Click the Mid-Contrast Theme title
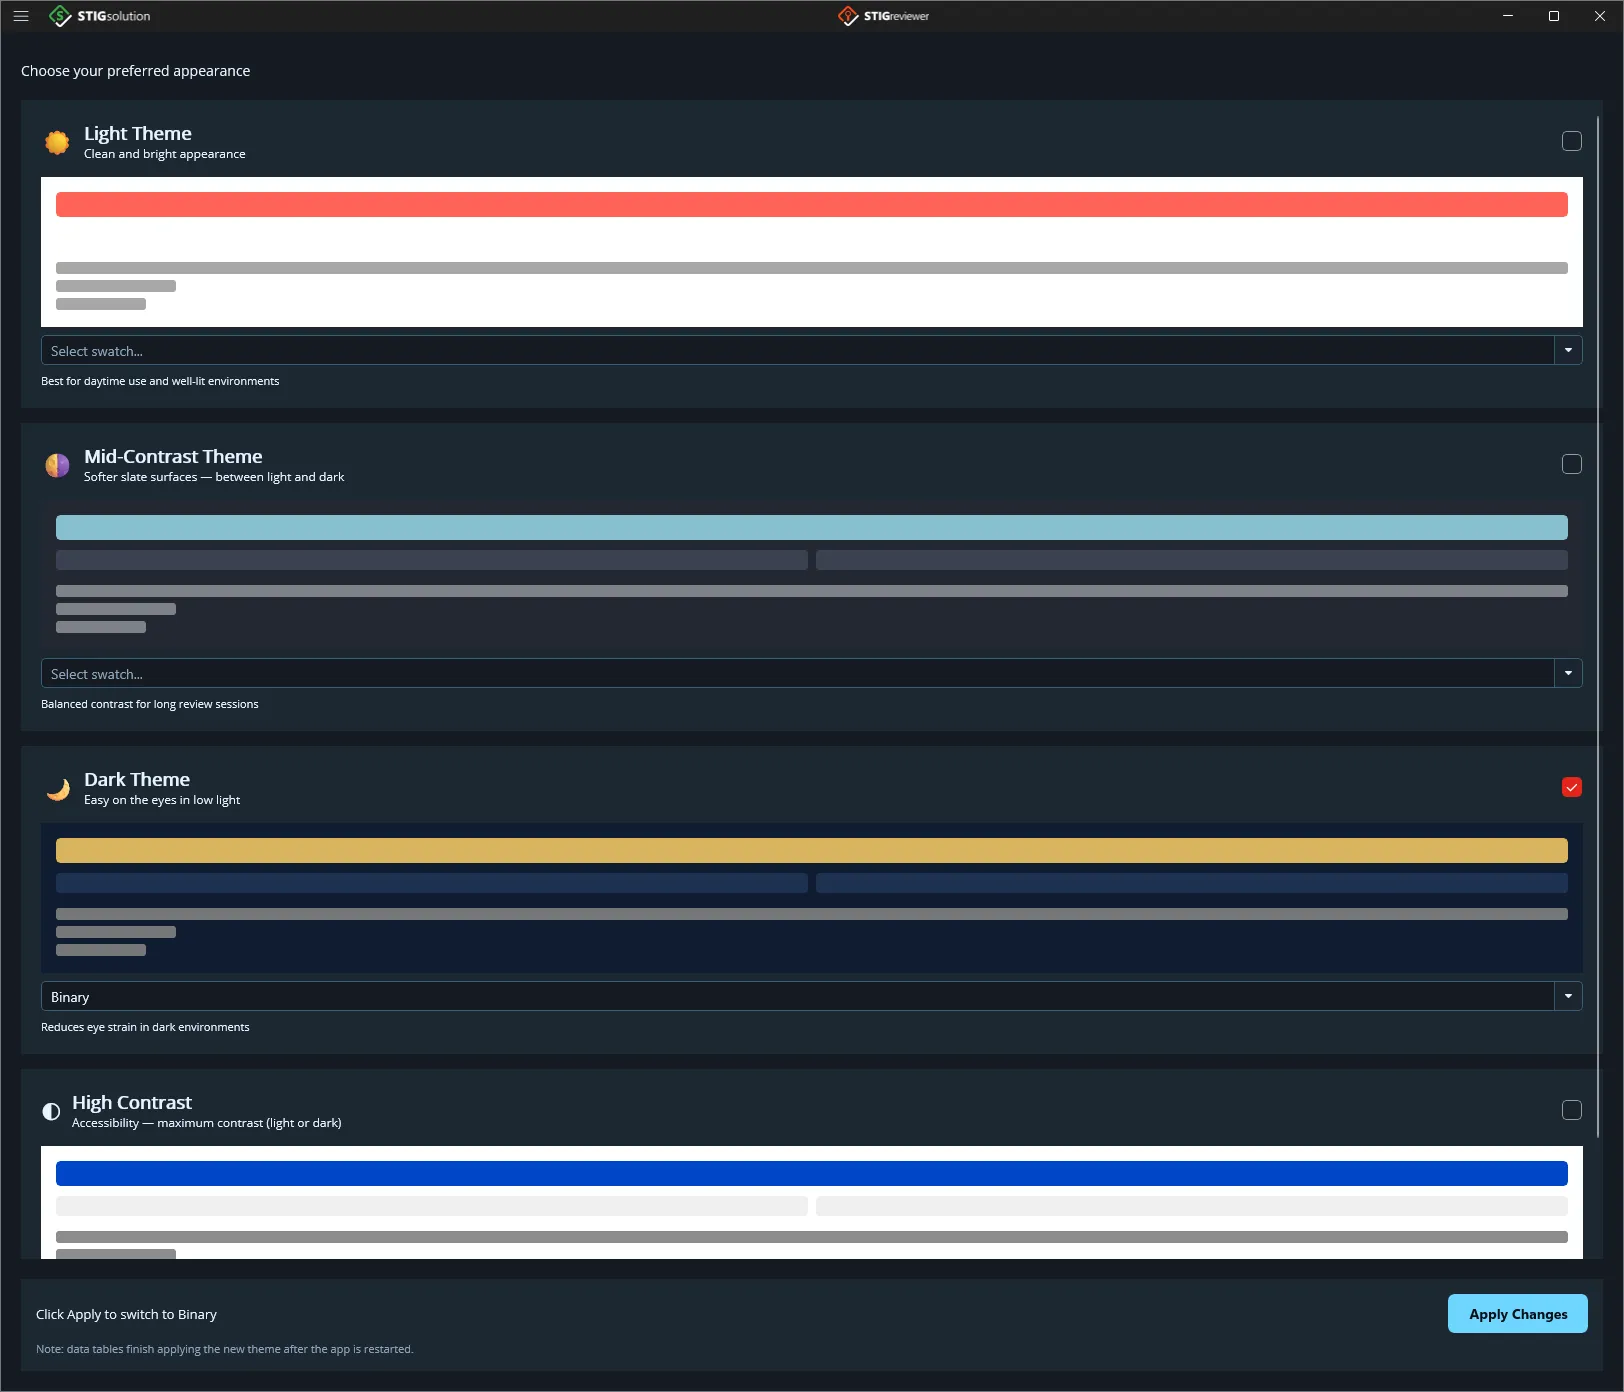 tap(173, 456)
